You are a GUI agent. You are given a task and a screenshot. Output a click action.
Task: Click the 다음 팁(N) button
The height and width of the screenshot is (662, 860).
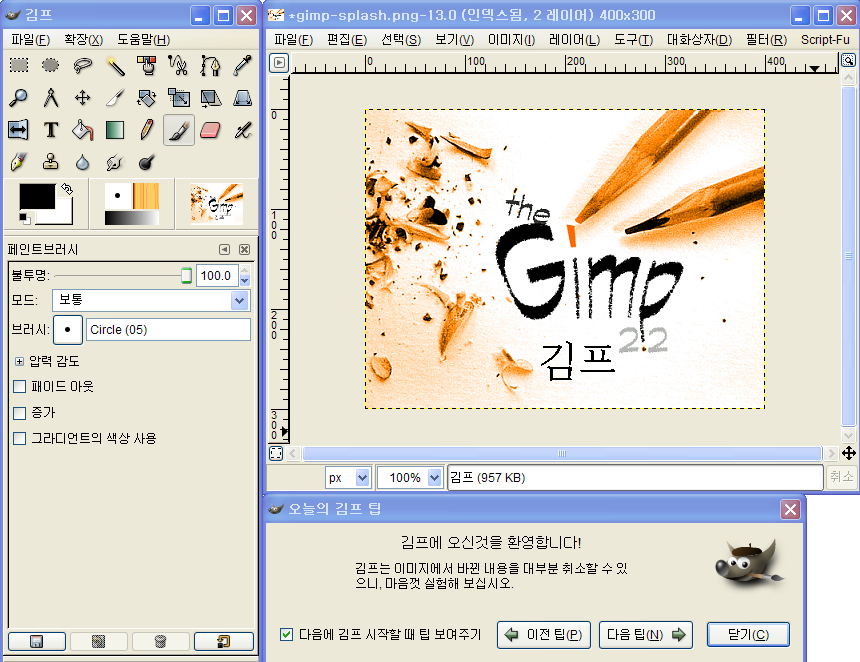646,635
